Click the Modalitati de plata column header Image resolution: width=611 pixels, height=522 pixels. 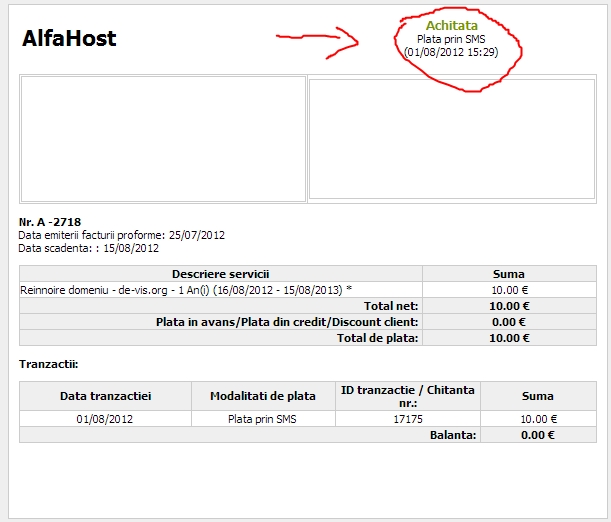click(x=263, y=396)
